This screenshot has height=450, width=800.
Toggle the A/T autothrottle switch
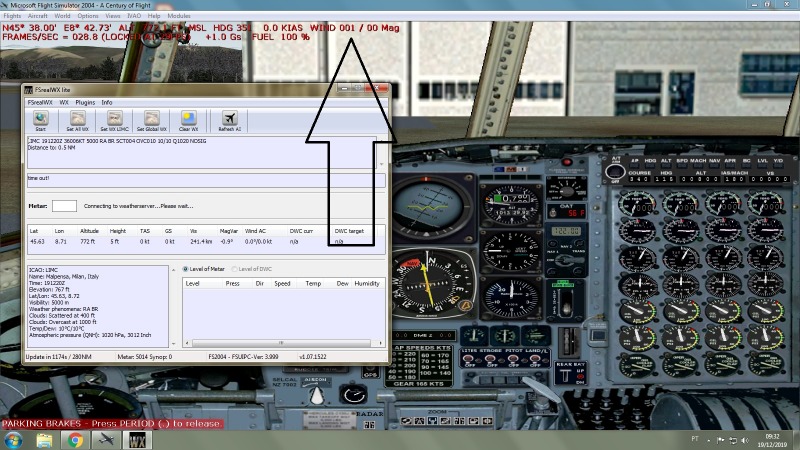(x=615, y=172)
